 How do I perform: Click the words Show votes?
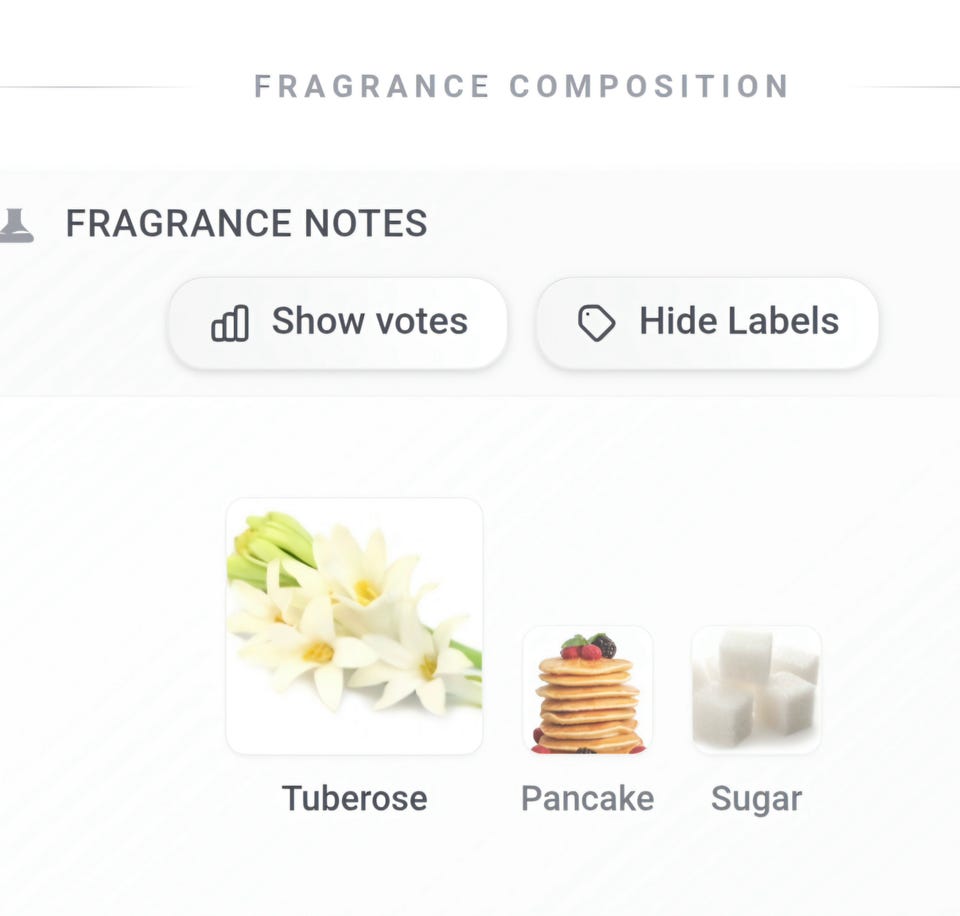click(x=370, y=321)
